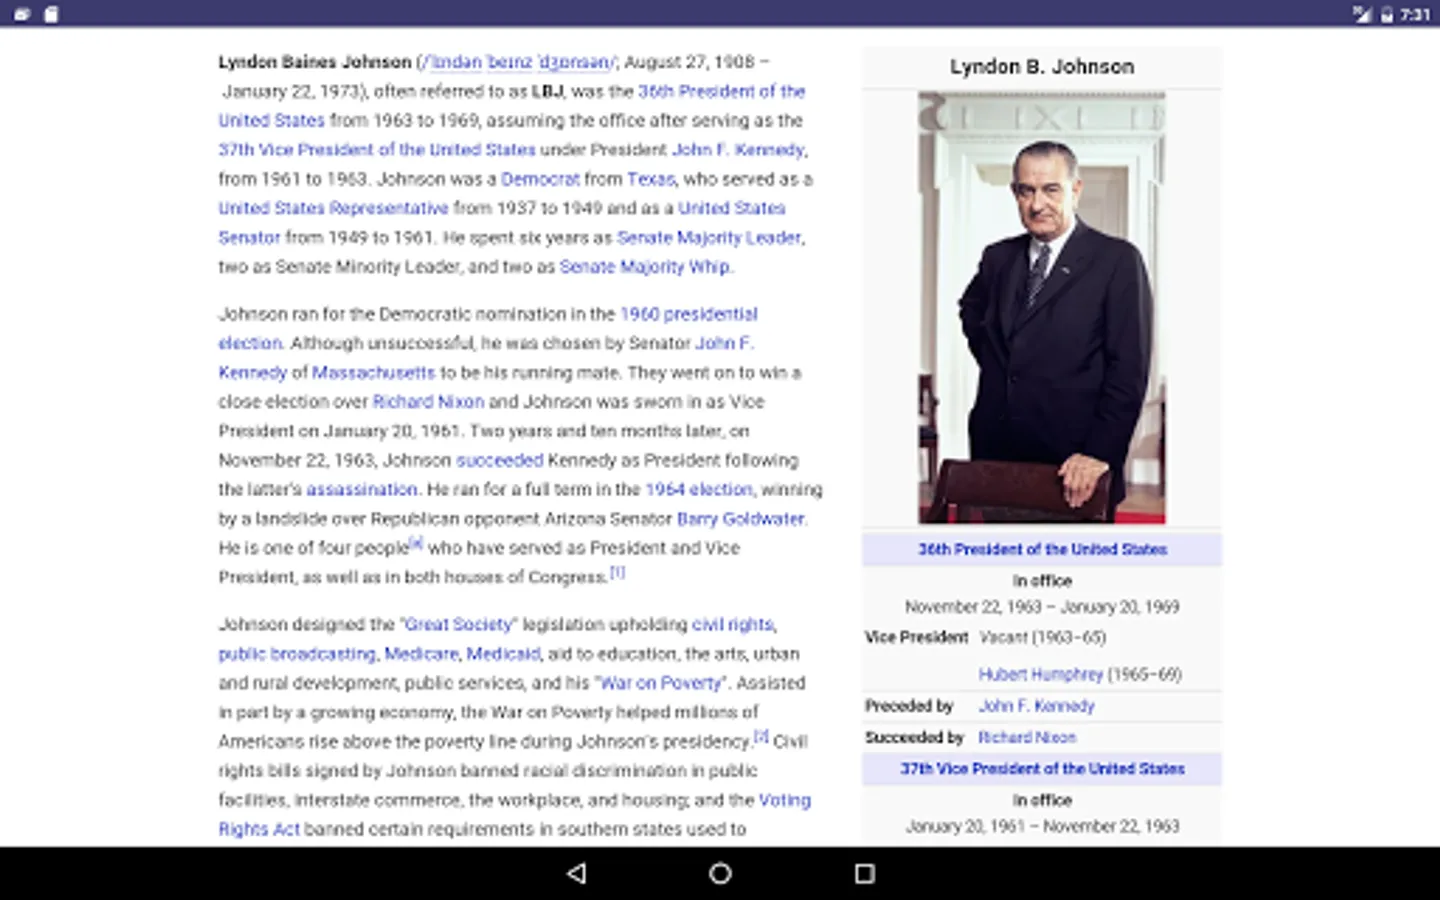Tap the battery icon in status bar
This screenshot has width=1440, height=900.
(x=1387, y=14)
